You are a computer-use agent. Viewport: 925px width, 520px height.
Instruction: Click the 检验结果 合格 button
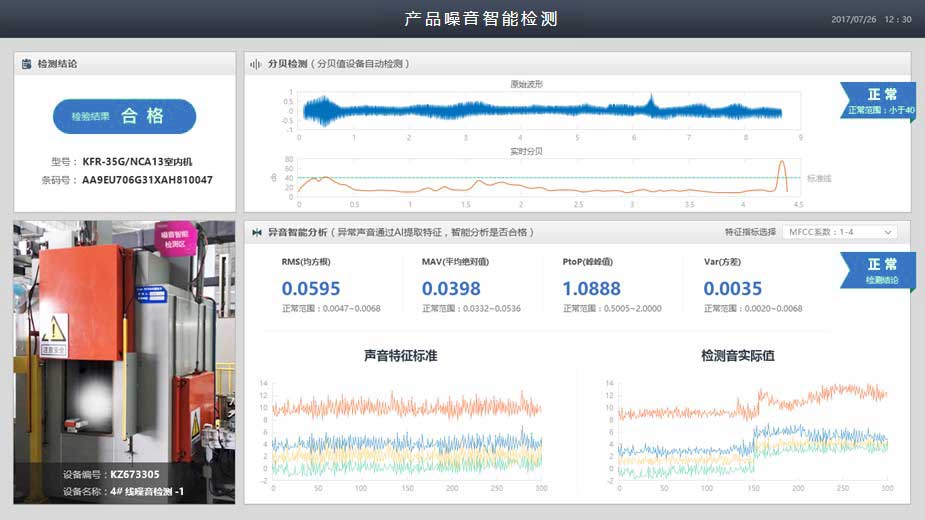(124, 116)
